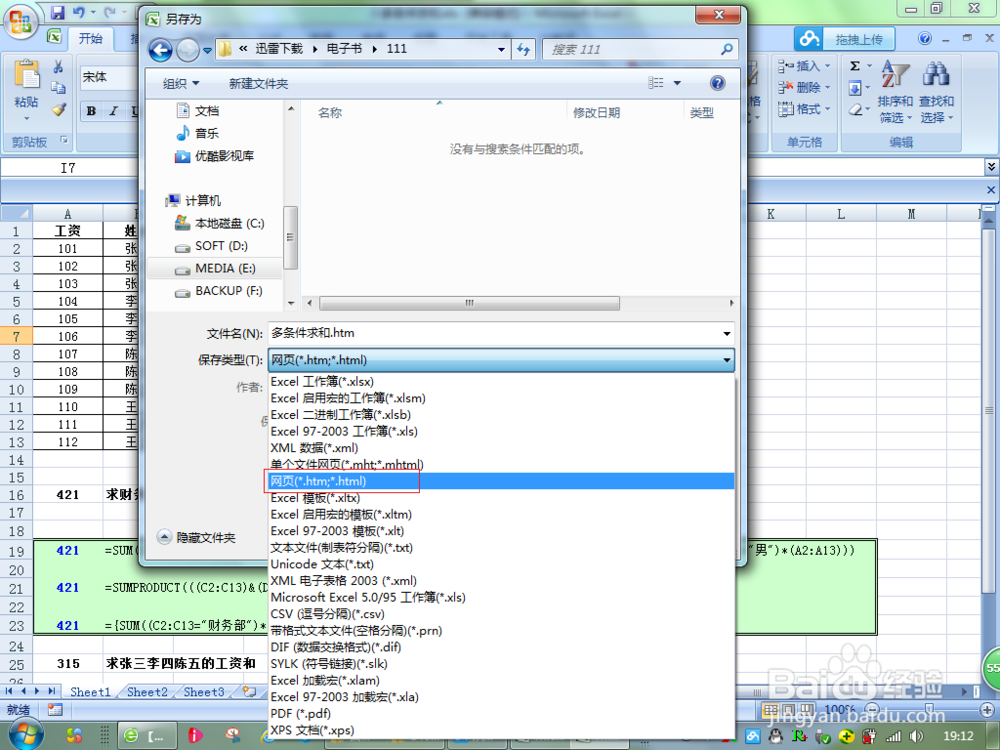Collapse folders with Hide Folders button
Image resolution: width=1000 pixels, height=750 pixels.
[x=196, y=538]
